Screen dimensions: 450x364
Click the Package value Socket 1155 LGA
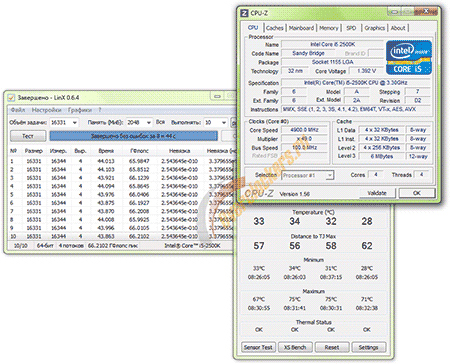(332, 62)
